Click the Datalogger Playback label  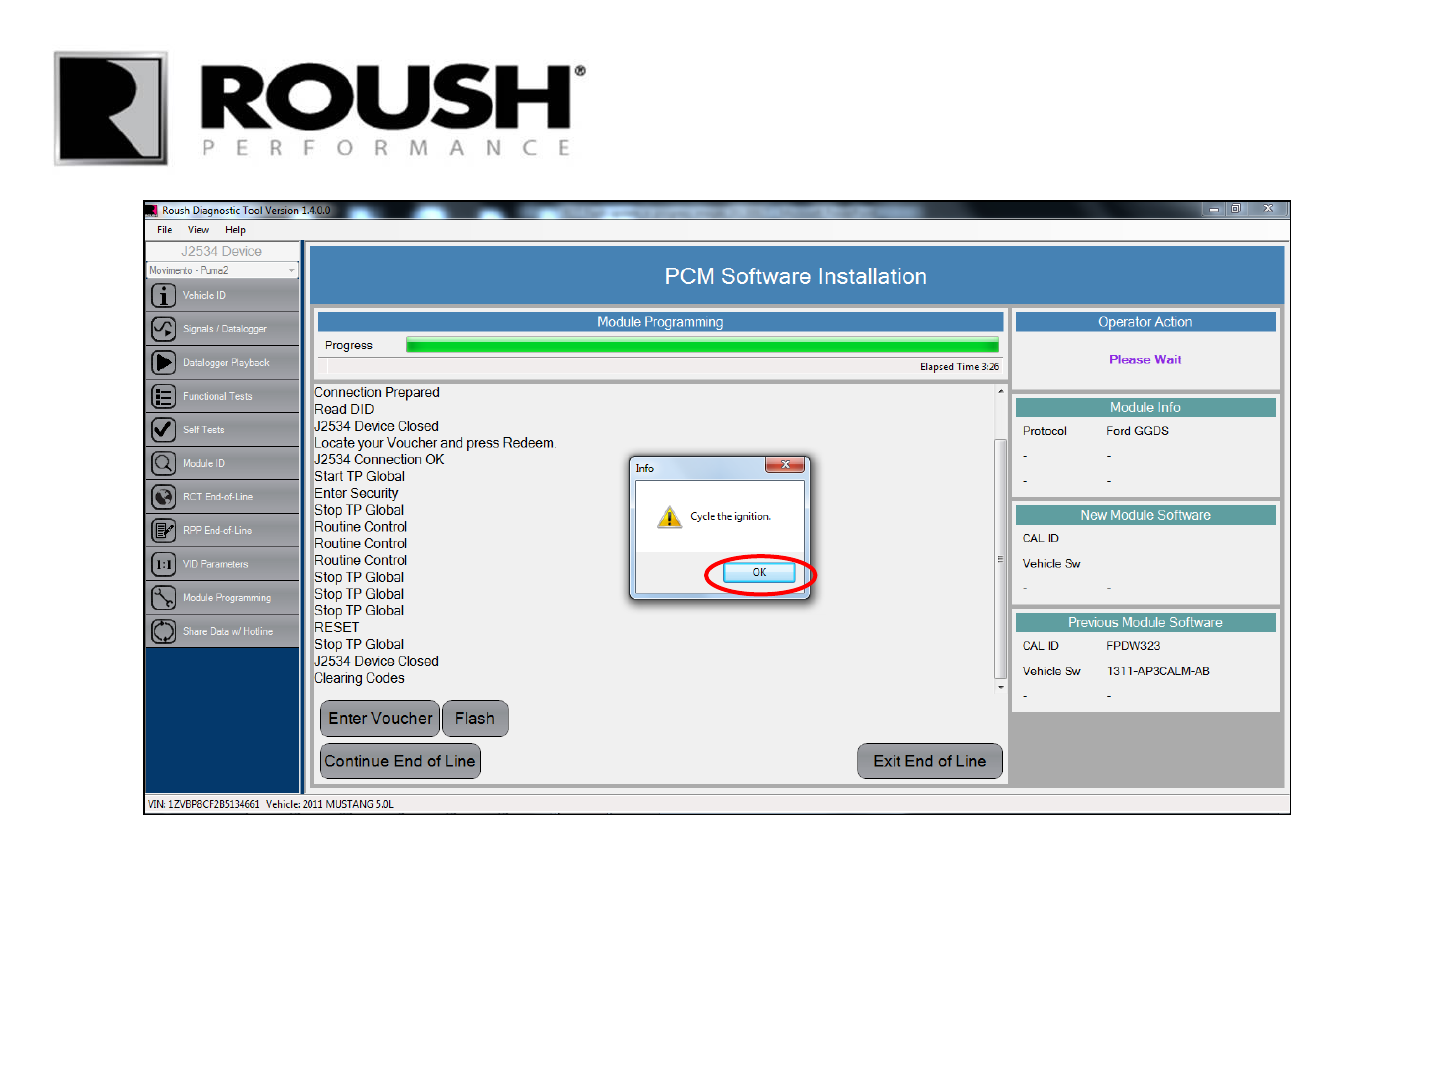tap(226, 363)
